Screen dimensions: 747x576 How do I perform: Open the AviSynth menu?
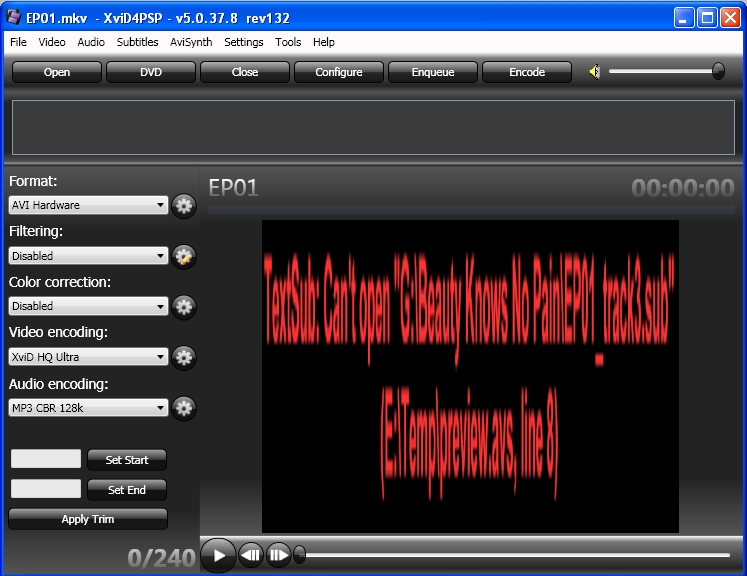191,42
